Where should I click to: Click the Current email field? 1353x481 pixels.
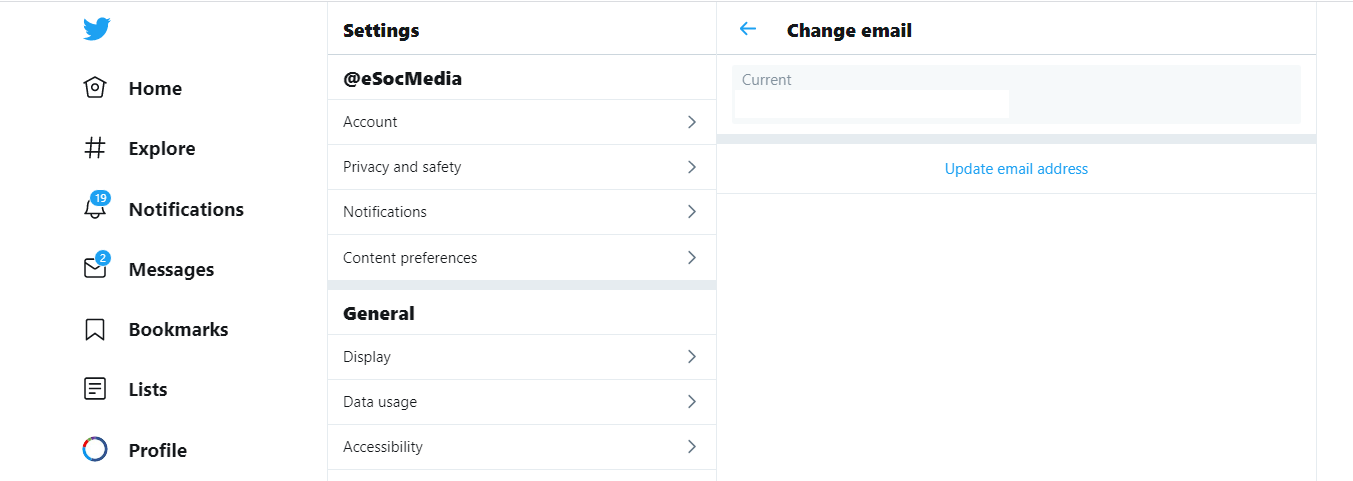click(871, 103)
